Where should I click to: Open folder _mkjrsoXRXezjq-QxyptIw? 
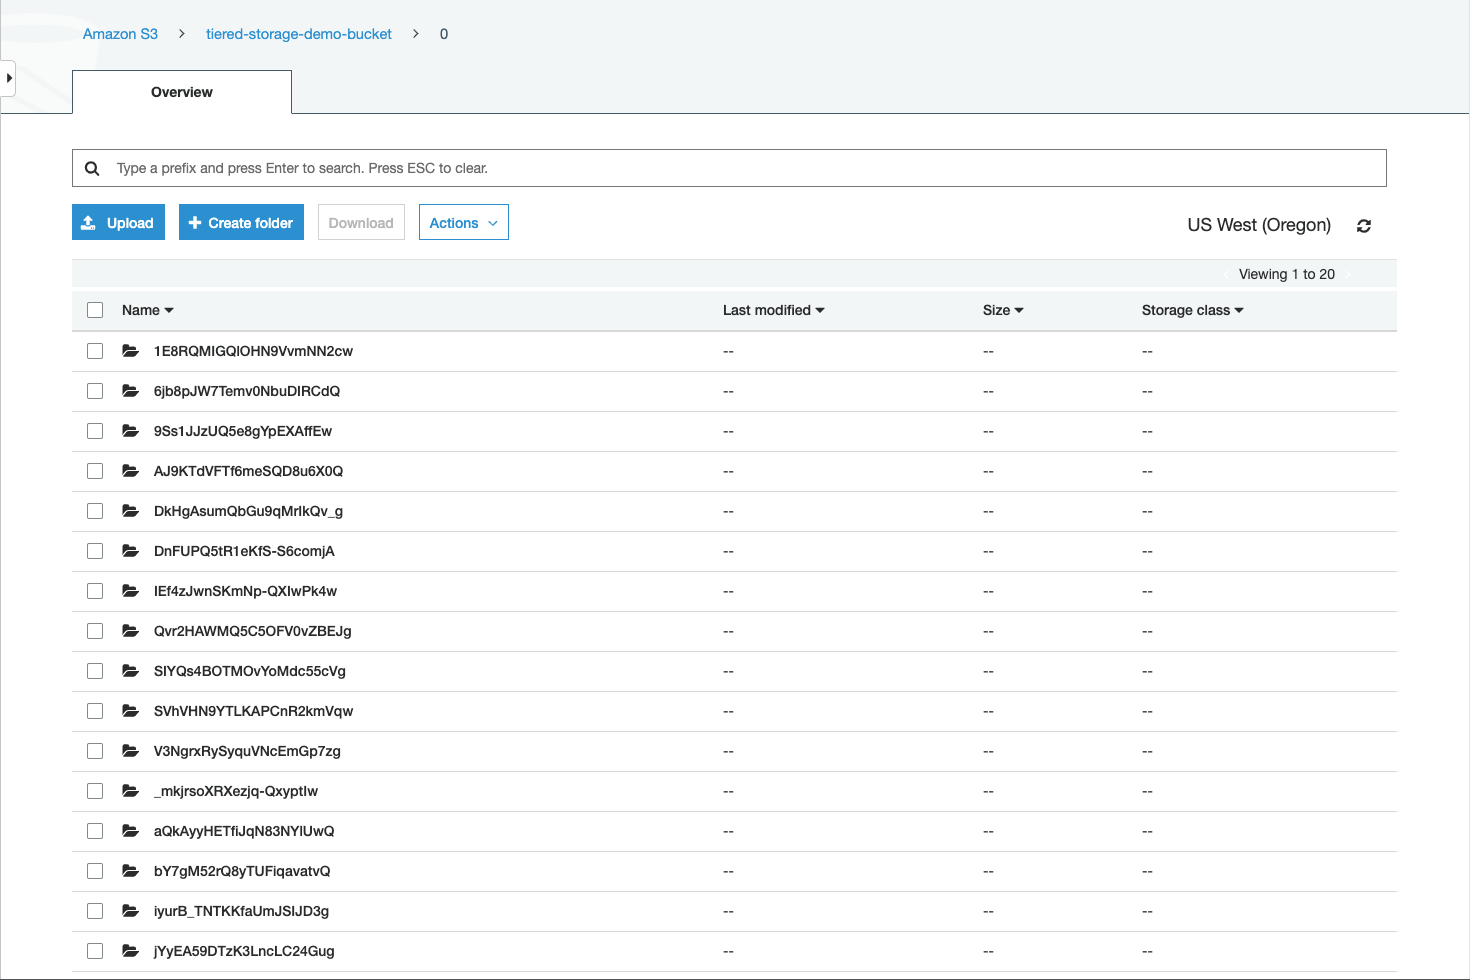tap(236, 791)
